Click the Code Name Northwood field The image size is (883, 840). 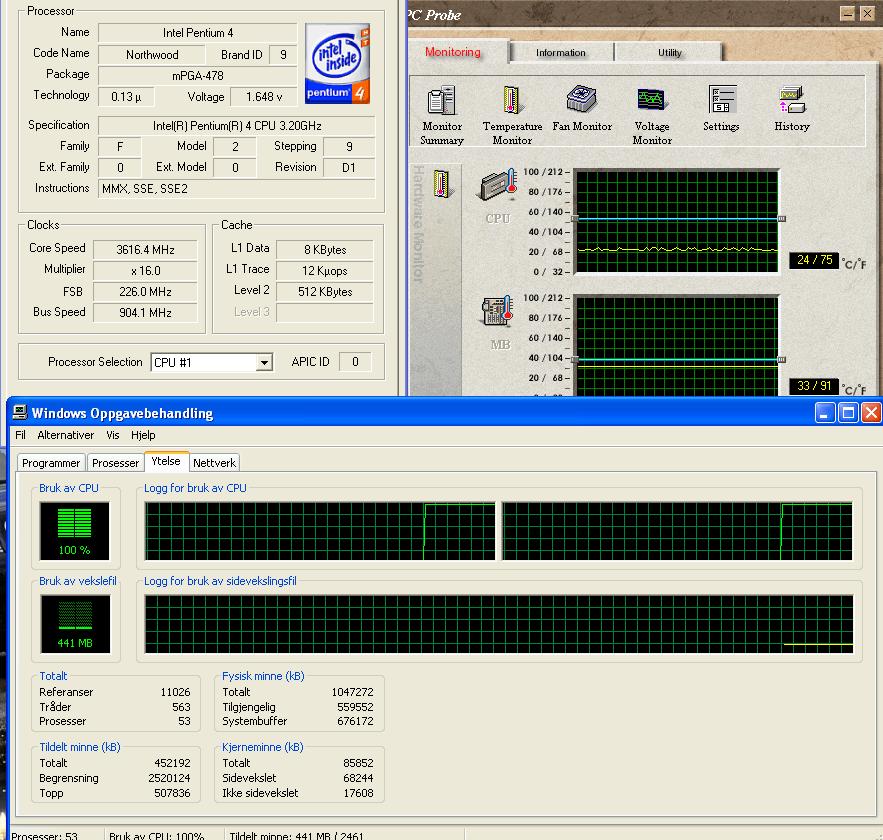[152, 55]
